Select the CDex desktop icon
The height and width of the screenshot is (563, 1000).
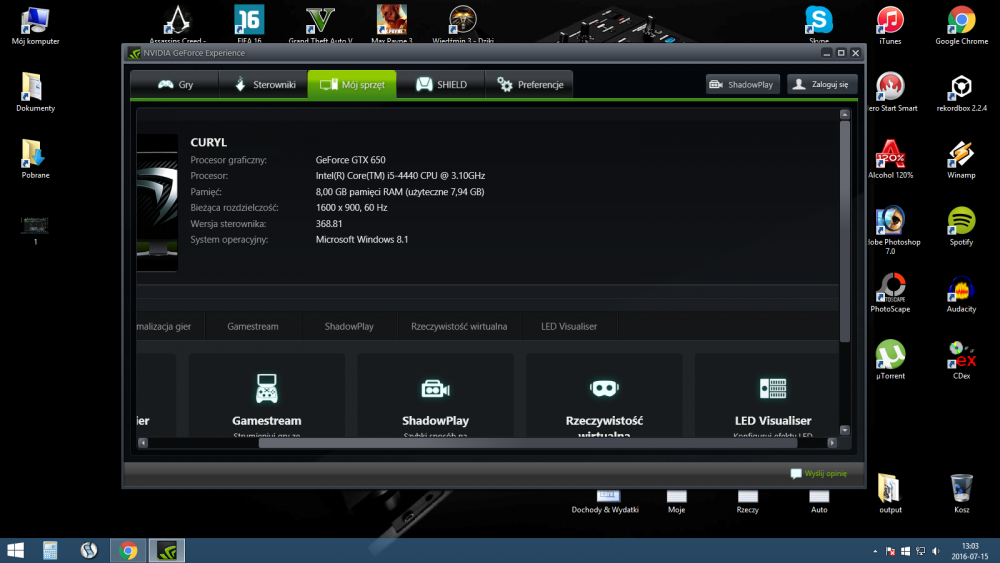(x=962, y=360)
